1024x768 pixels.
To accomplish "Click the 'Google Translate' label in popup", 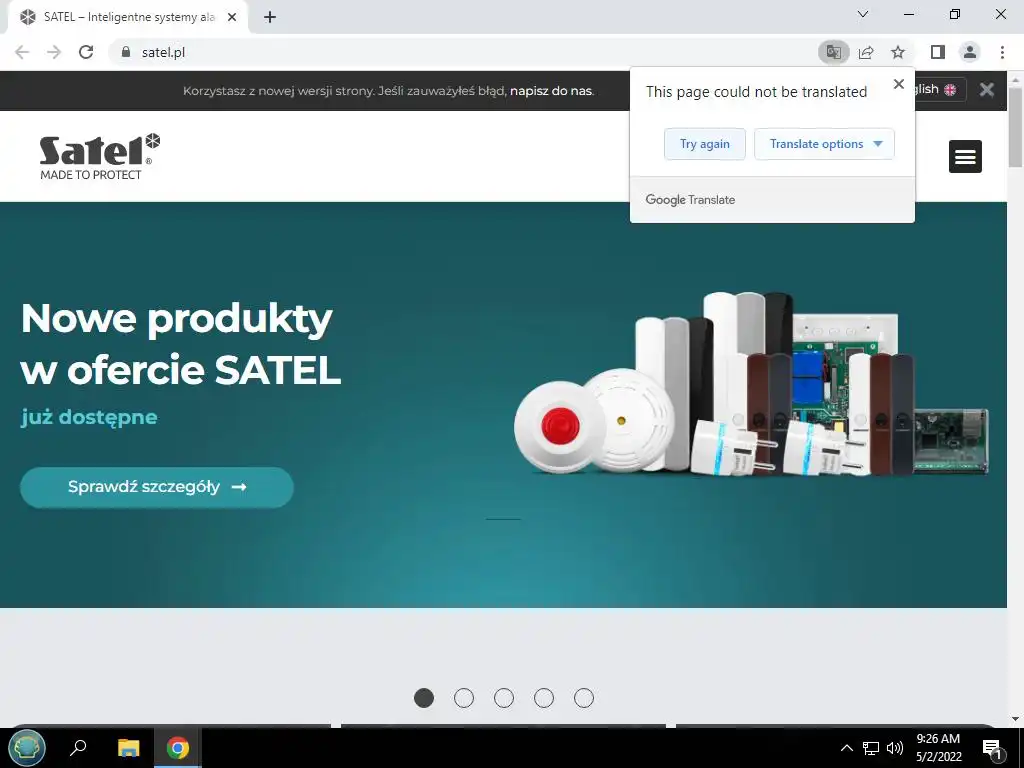I will coord(690,200).
